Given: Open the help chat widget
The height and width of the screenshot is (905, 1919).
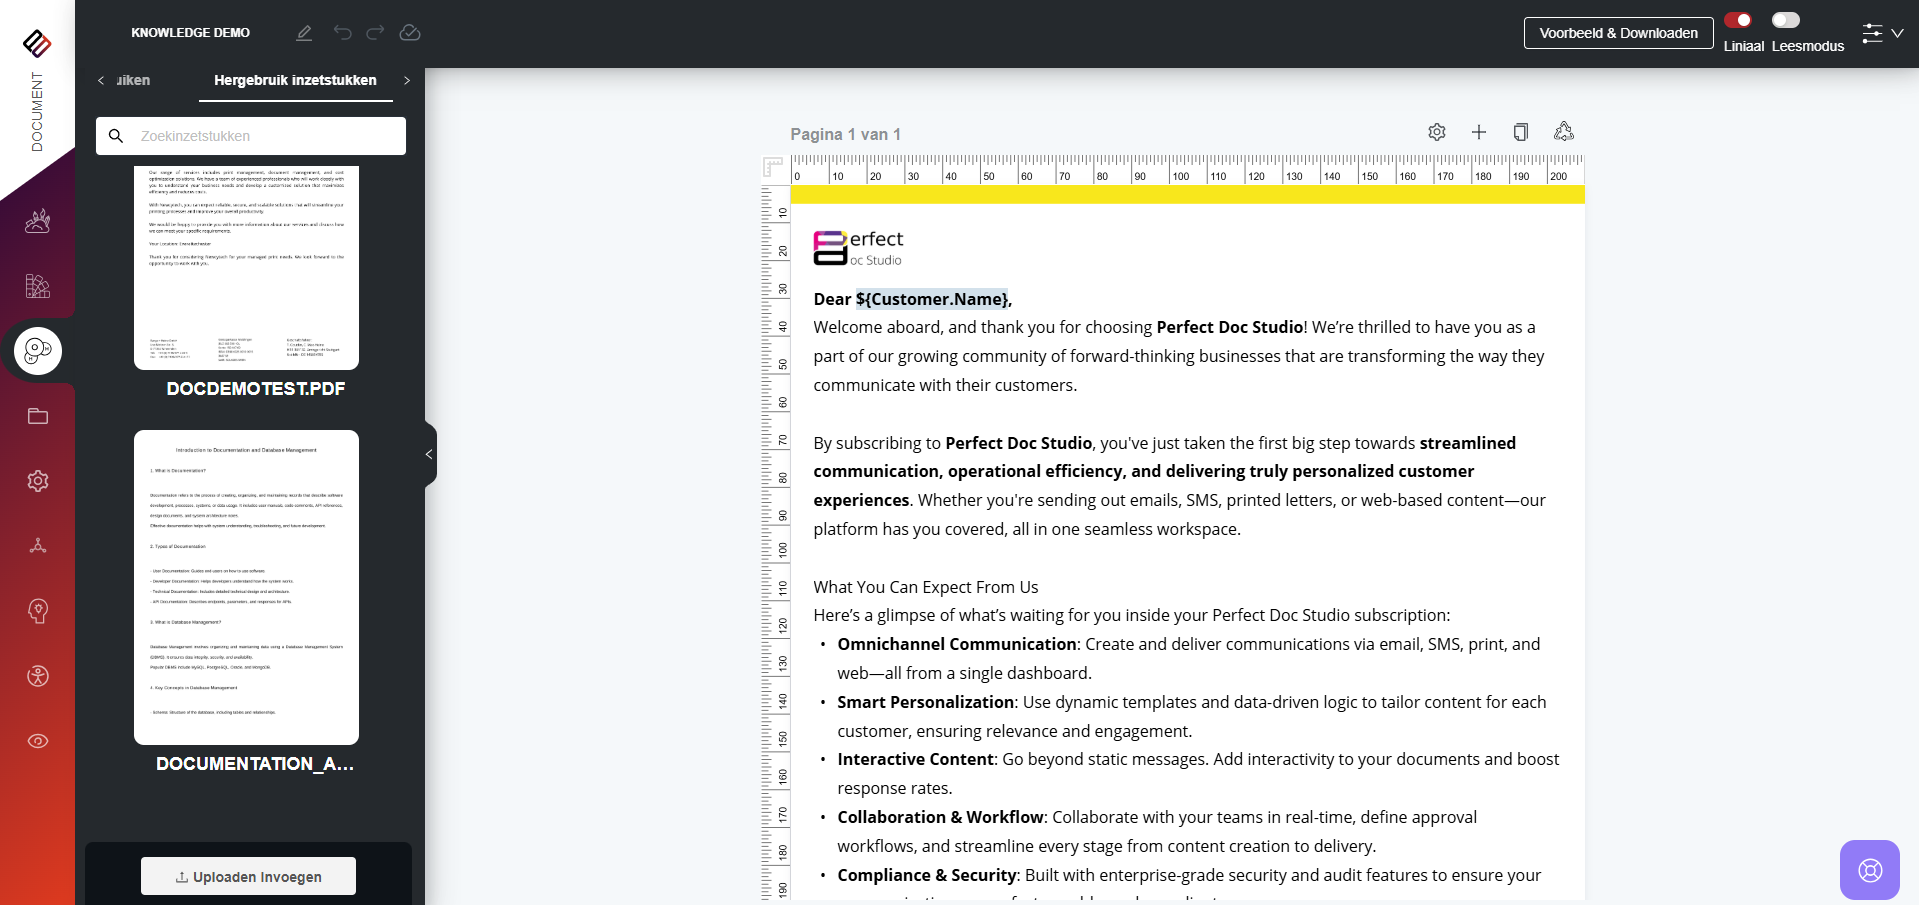Looking at the screenshot, I should coord(1869,870).
